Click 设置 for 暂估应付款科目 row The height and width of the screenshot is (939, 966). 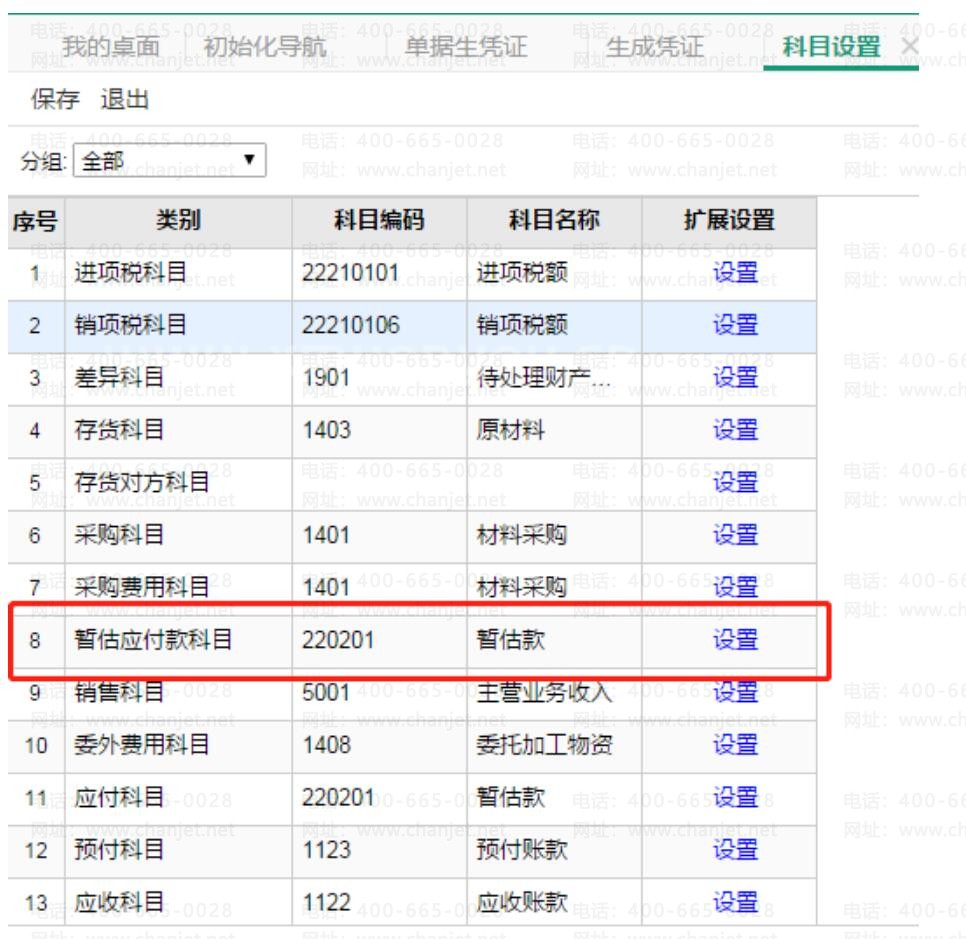click(x=735, y=640)
